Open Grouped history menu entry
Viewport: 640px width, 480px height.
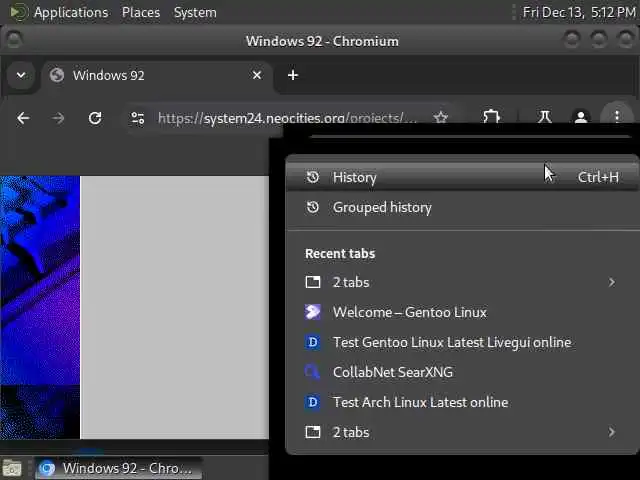[x=462, y=207]
